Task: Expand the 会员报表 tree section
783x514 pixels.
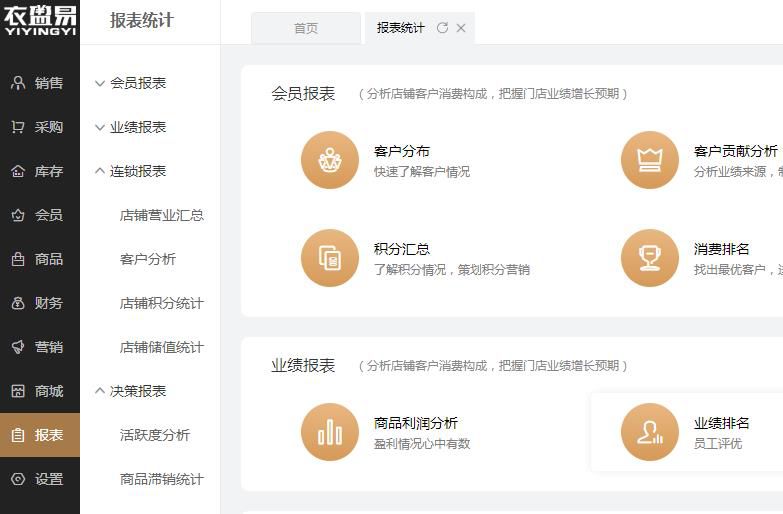Action: pyautogui.click(x=129, y=83)
